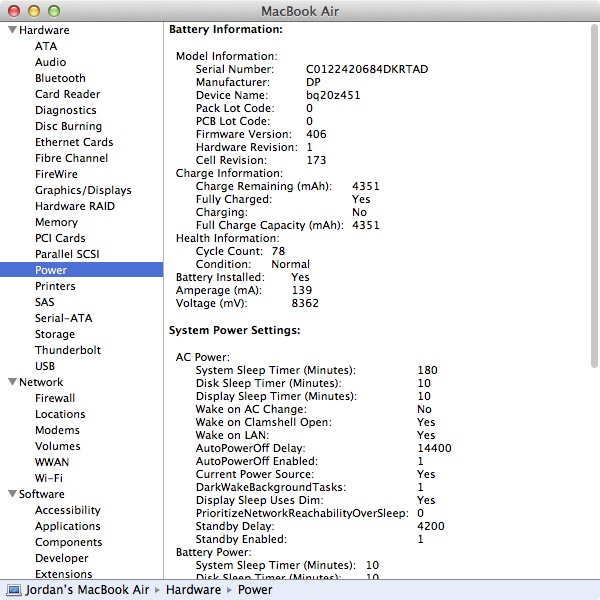The image size is (600, 600).
Task: Select the highlighted Power entry
Action: point(82,270)
